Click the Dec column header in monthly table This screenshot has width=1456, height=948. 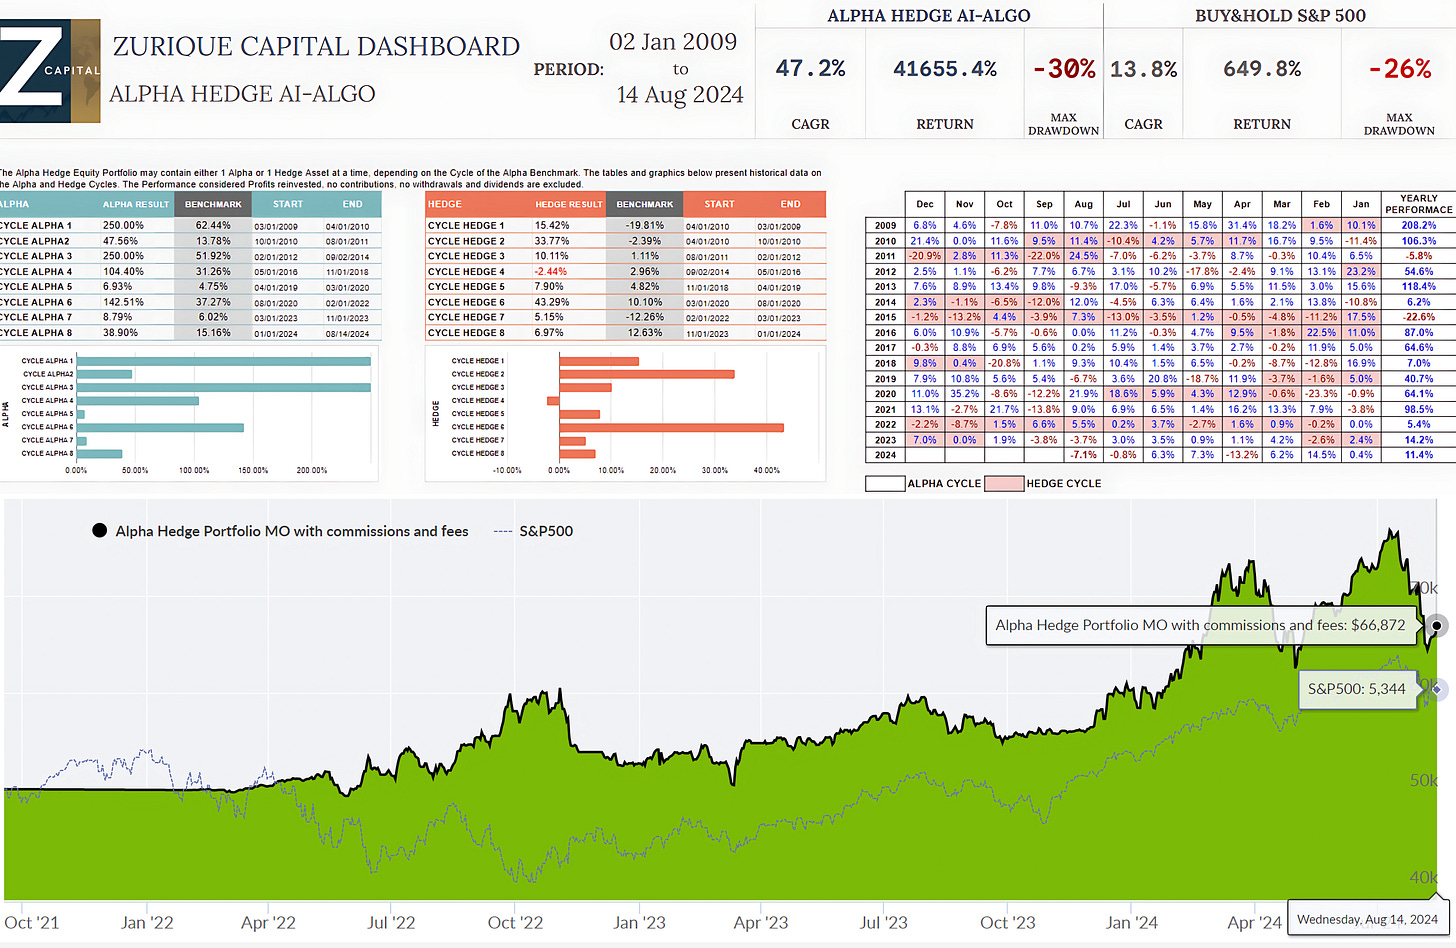[925, 204]
